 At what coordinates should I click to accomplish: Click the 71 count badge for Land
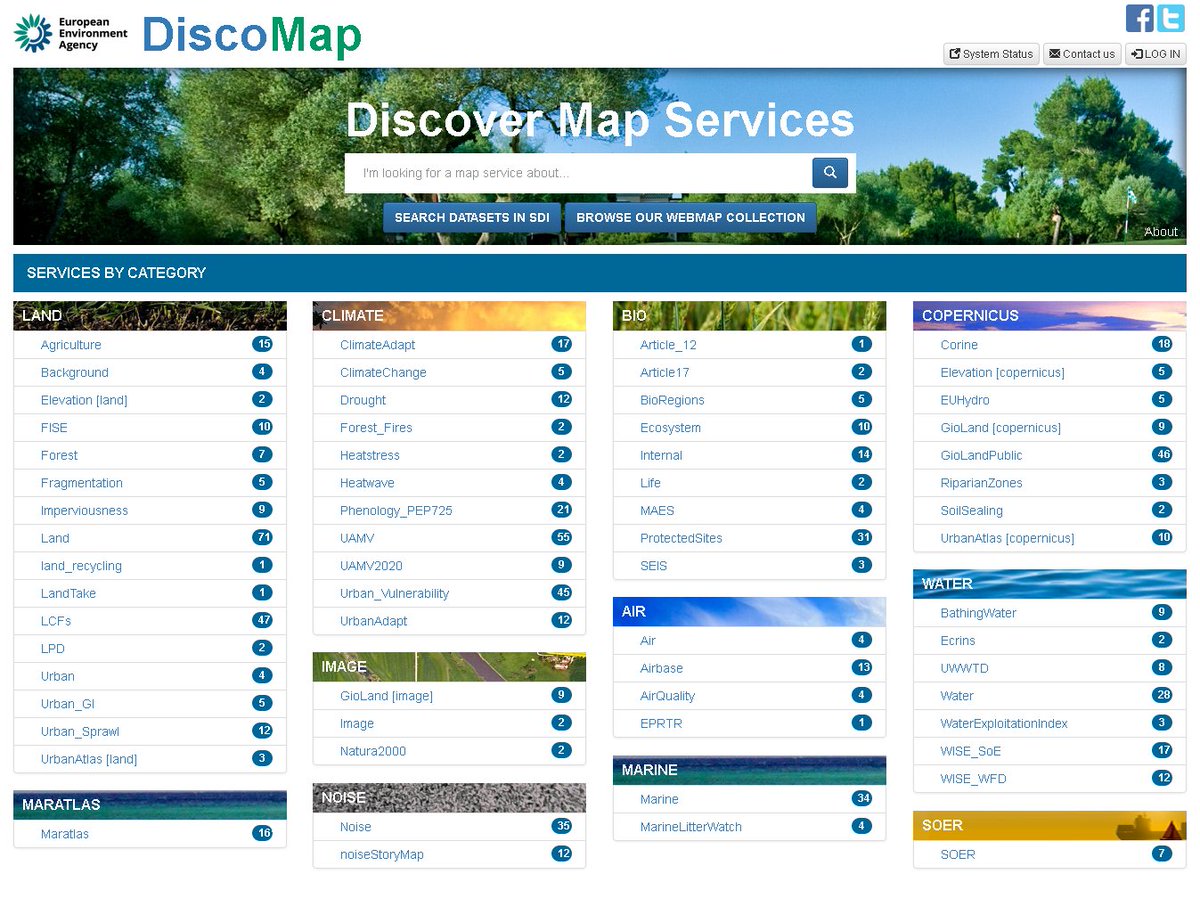click(x=262, y=538)
